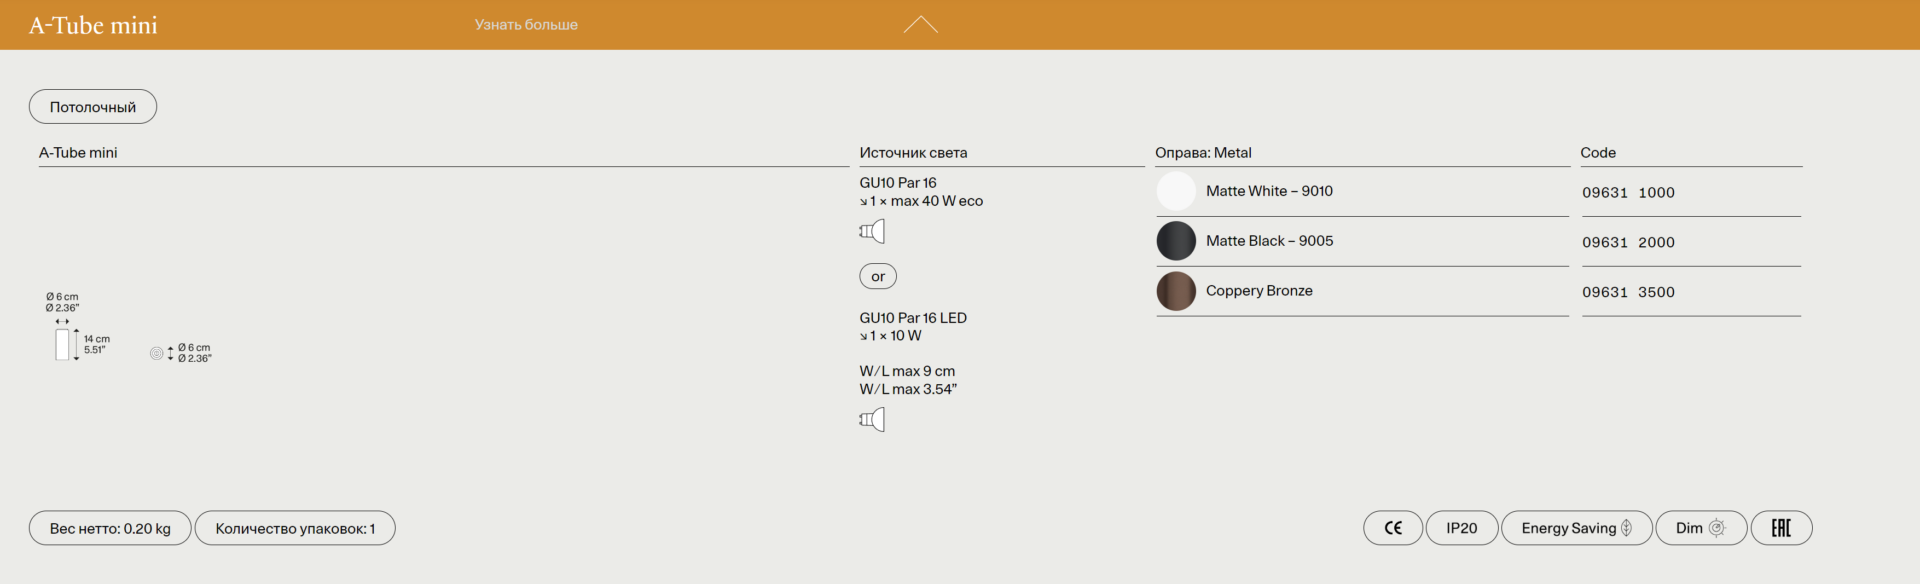Viewport: 1920px width, 584px height.
Task: Click the Узнать больше link
Action: [x=526, y=25]
